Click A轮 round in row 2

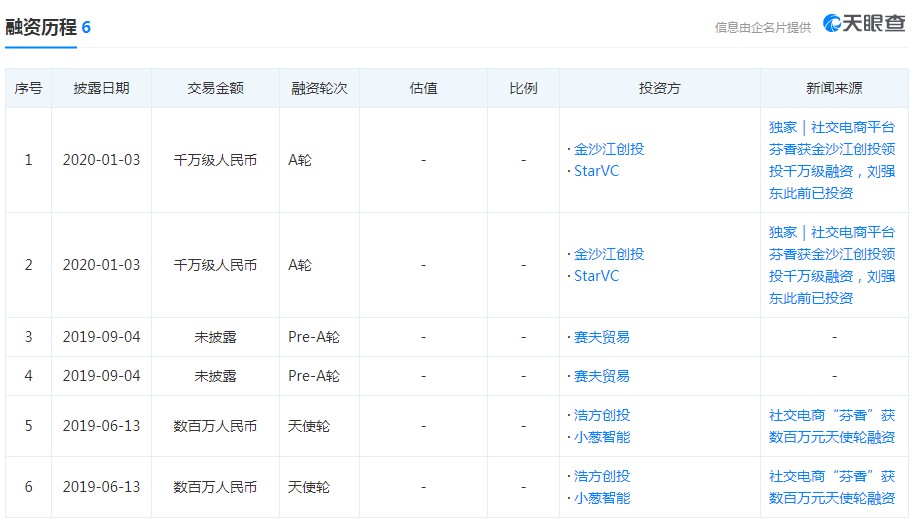(300, 265)
